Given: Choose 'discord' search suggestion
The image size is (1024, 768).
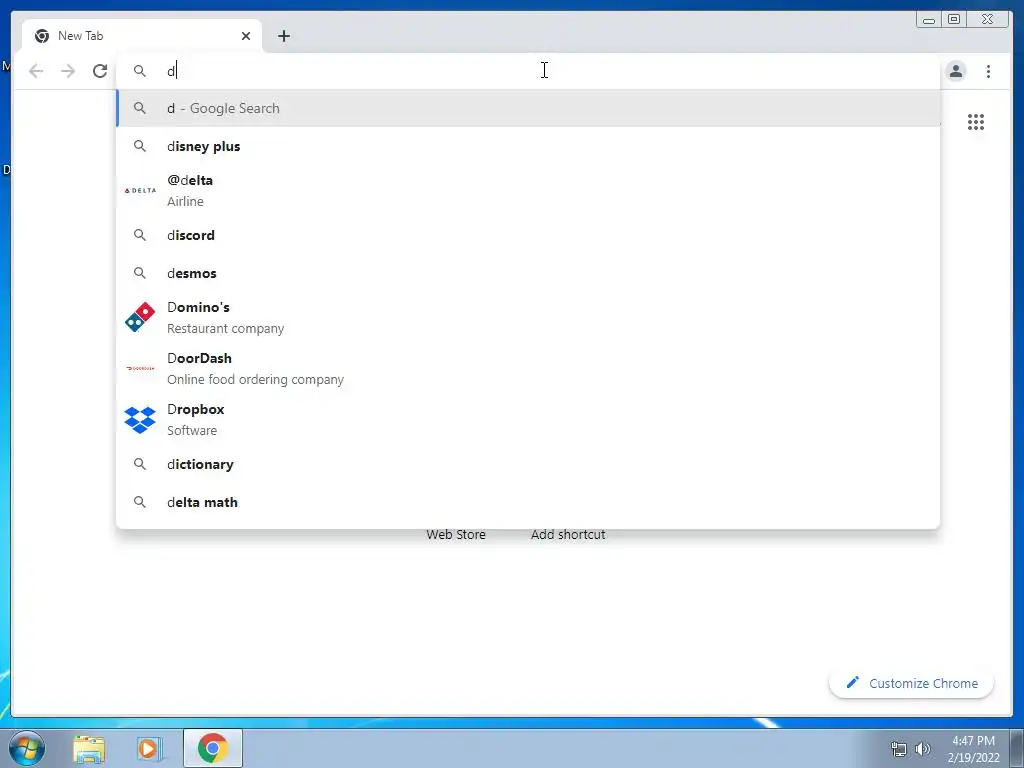Looking at the screenshot, I should pyautogui.click(x=528, y=235).
